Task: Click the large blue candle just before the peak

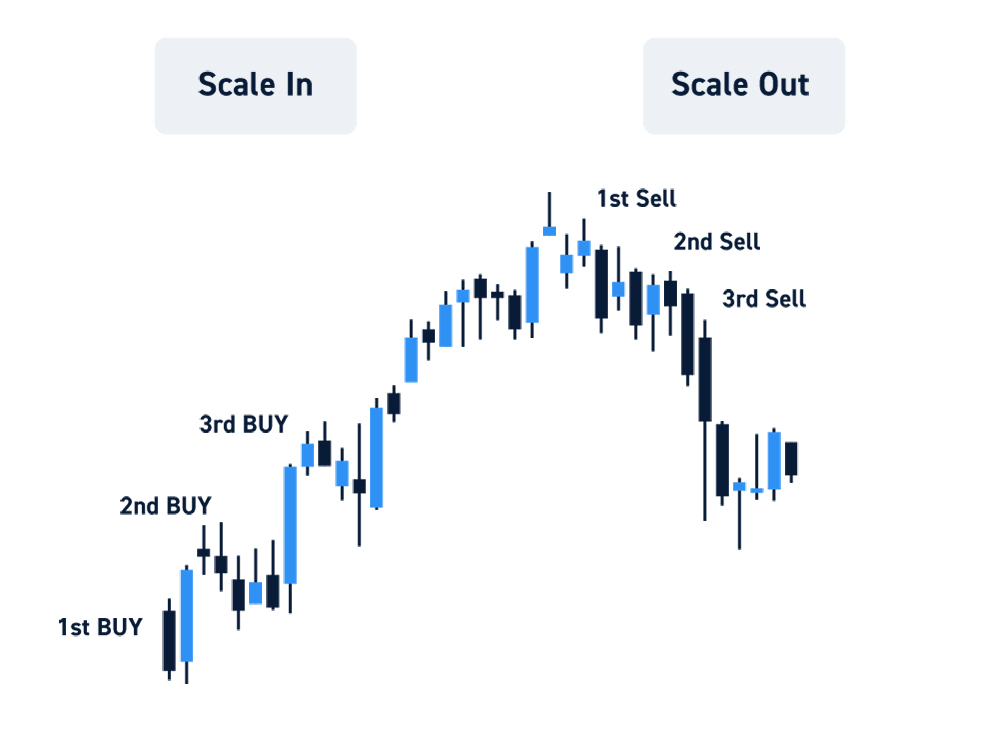Action: (x=532, y=285)
